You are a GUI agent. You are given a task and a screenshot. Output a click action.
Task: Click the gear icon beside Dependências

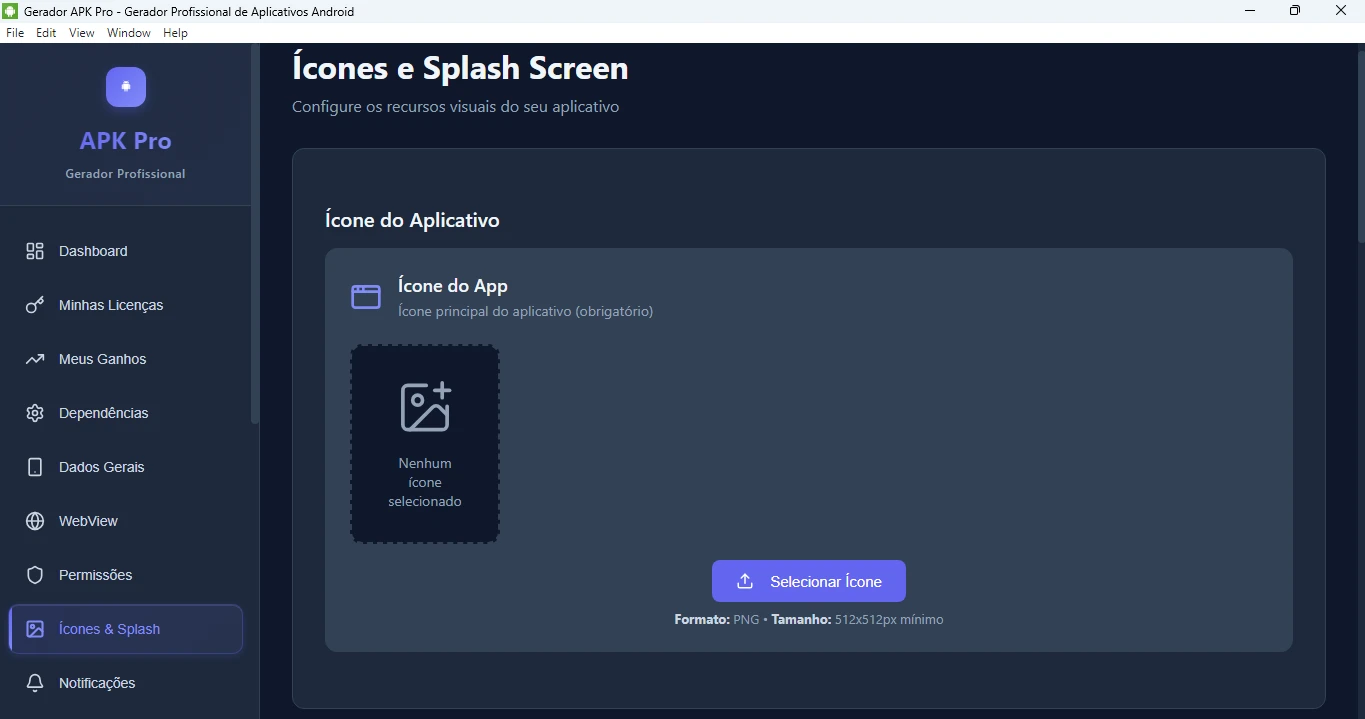point(35,413)
